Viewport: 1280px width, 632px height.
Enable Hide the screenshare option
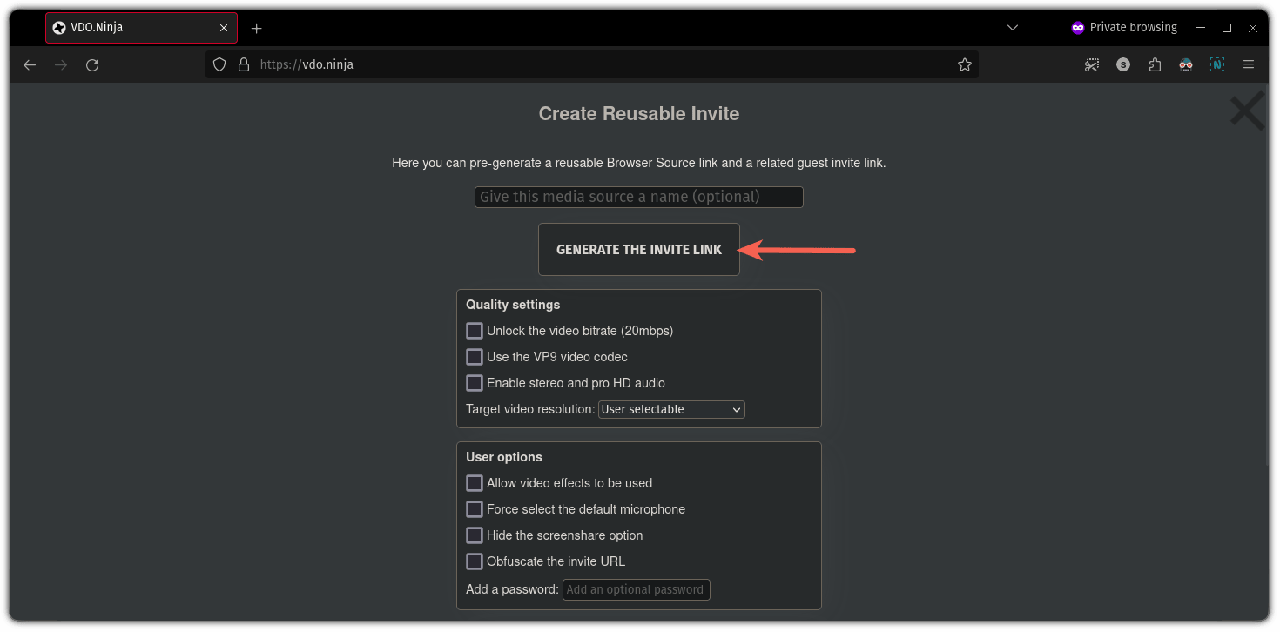point(474,536)
